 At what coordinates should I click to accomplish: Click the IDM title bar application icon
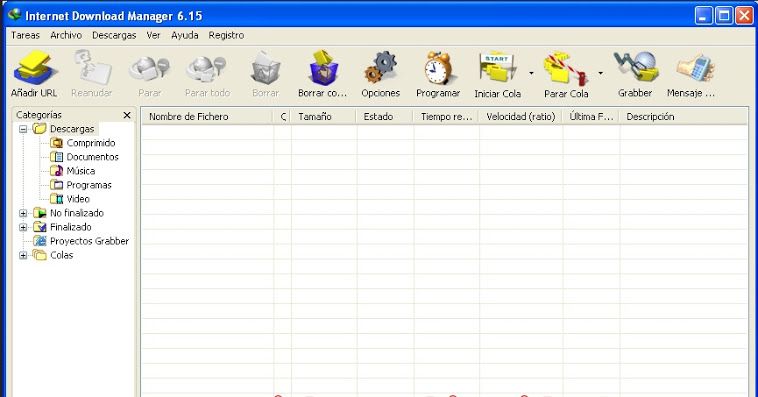click(15, 15)
